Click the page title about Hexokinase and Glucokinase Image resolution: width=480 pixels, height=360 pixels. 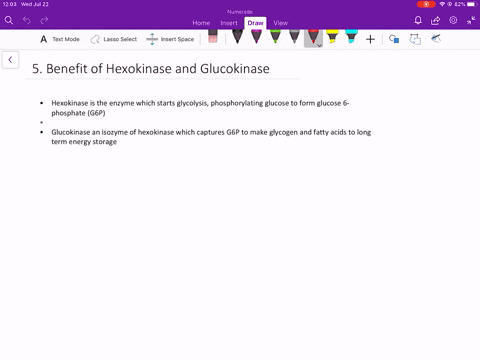151,69
